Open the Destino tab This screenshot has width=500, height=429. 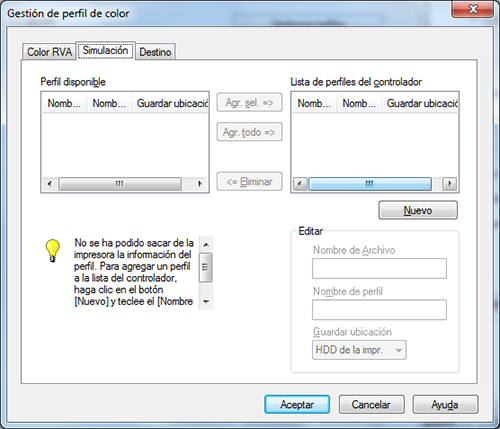pyautogui.click(x=155, y=52)
